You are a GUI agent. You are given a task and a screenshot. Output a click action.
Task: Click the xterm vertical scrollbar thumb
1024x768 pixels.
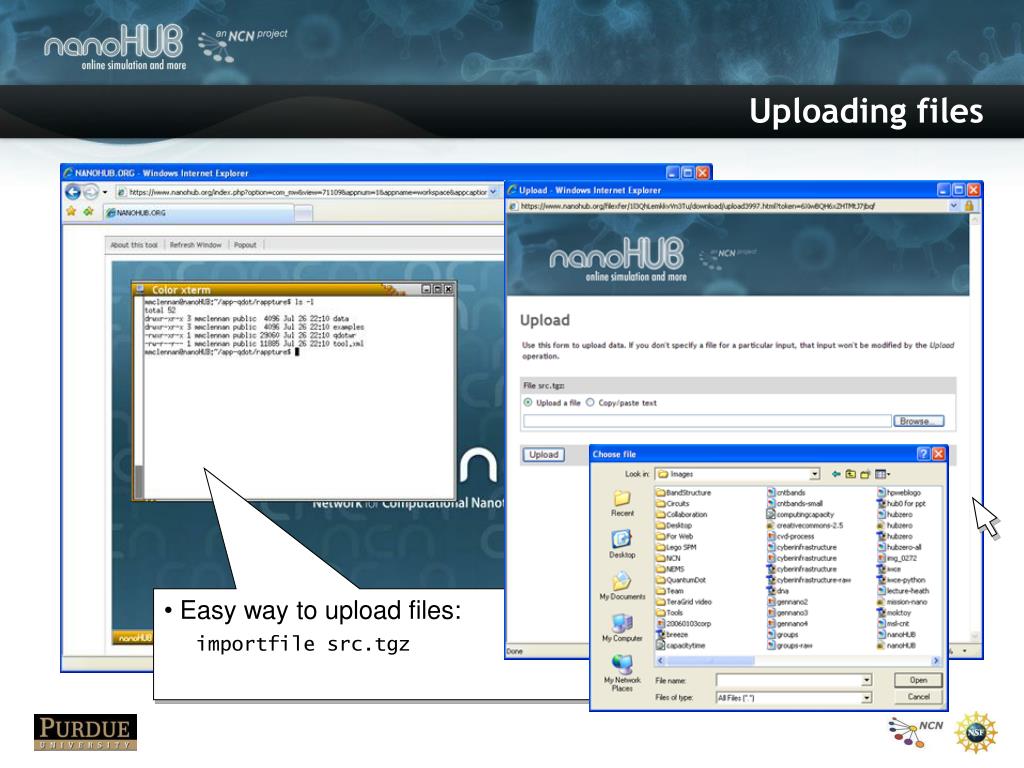pyautogui.click(x=138, y=482)
